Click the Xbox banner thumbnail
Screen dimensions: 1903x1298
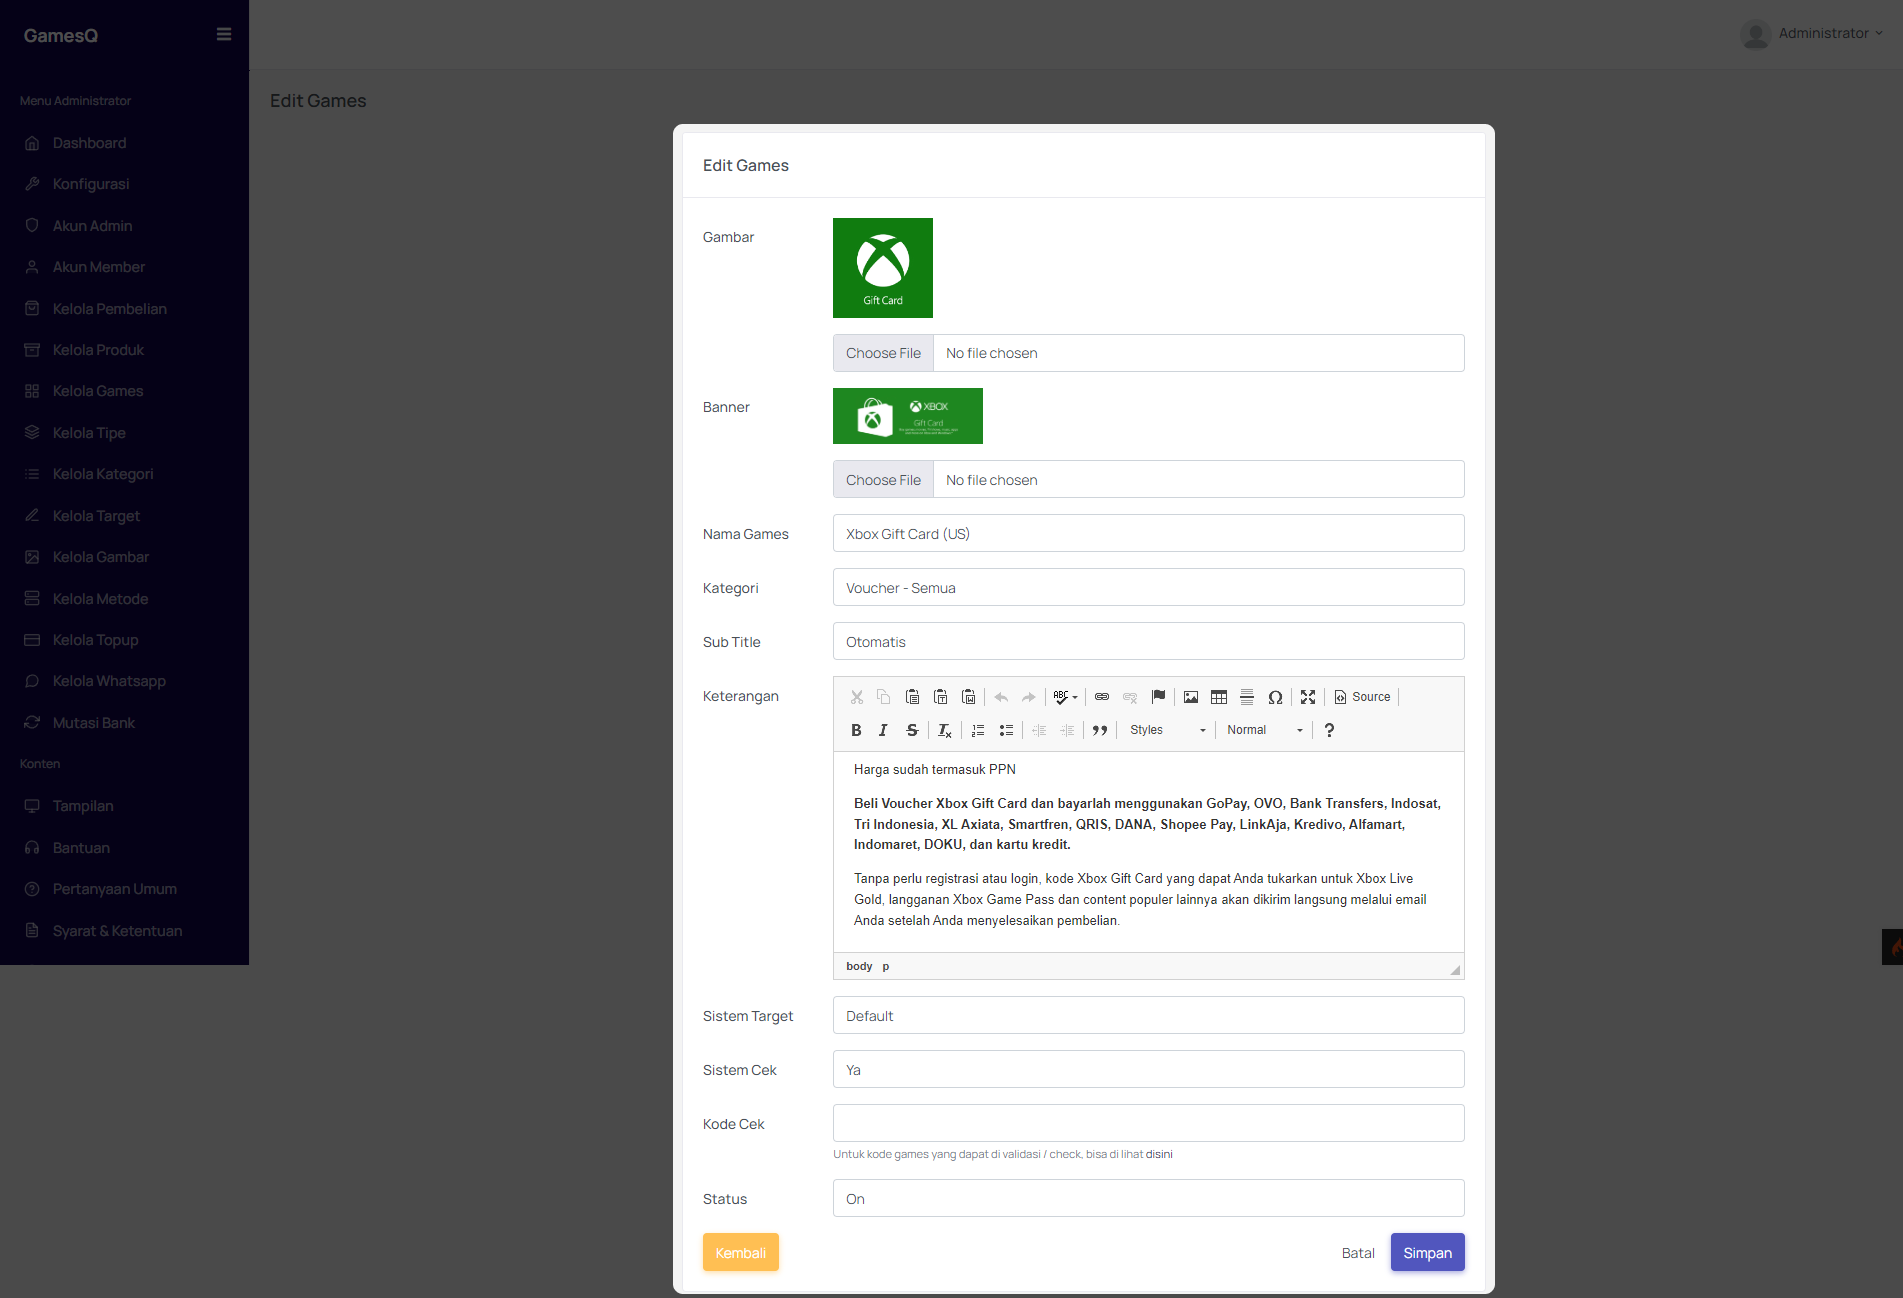point(908,416)
